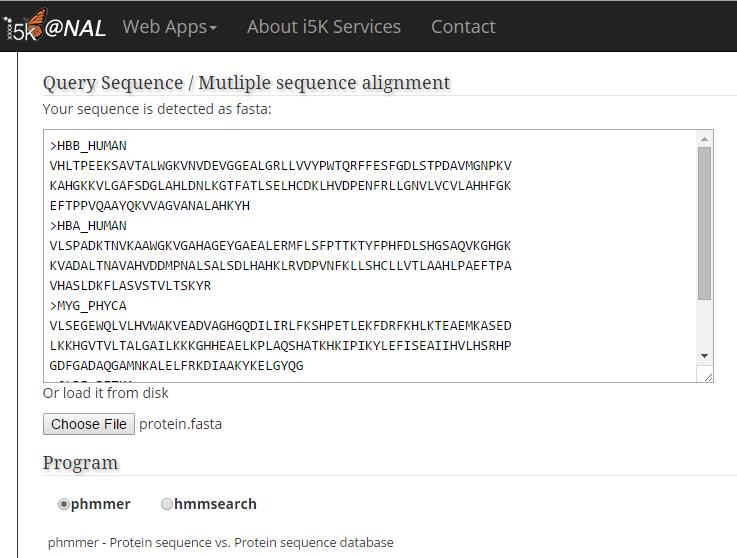Open About i5K Services page

[x=323, y=27]
